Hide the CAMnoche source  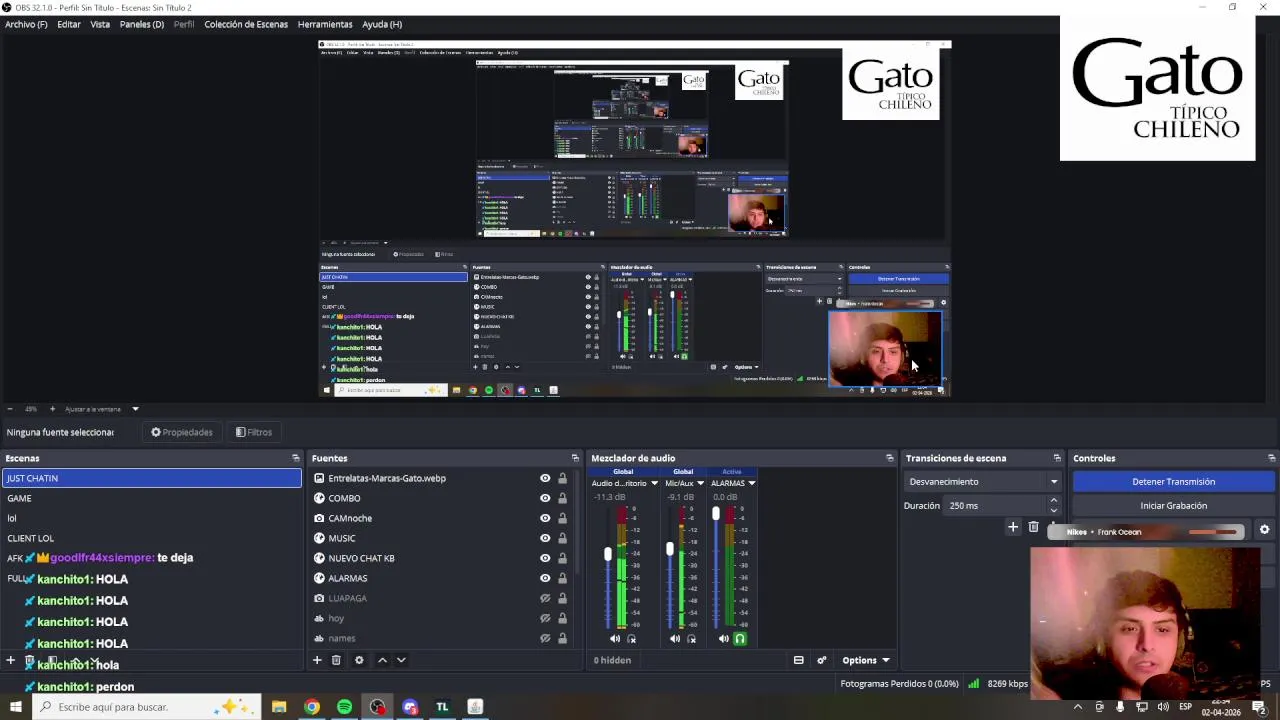coord(545,518)
